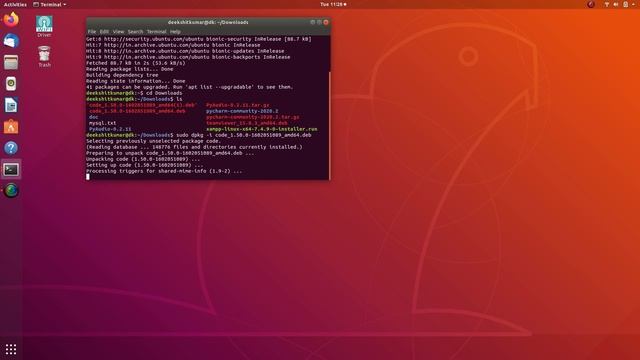
Task: Open Thunderbird Mail in the dock
Action: coord(11,41)
